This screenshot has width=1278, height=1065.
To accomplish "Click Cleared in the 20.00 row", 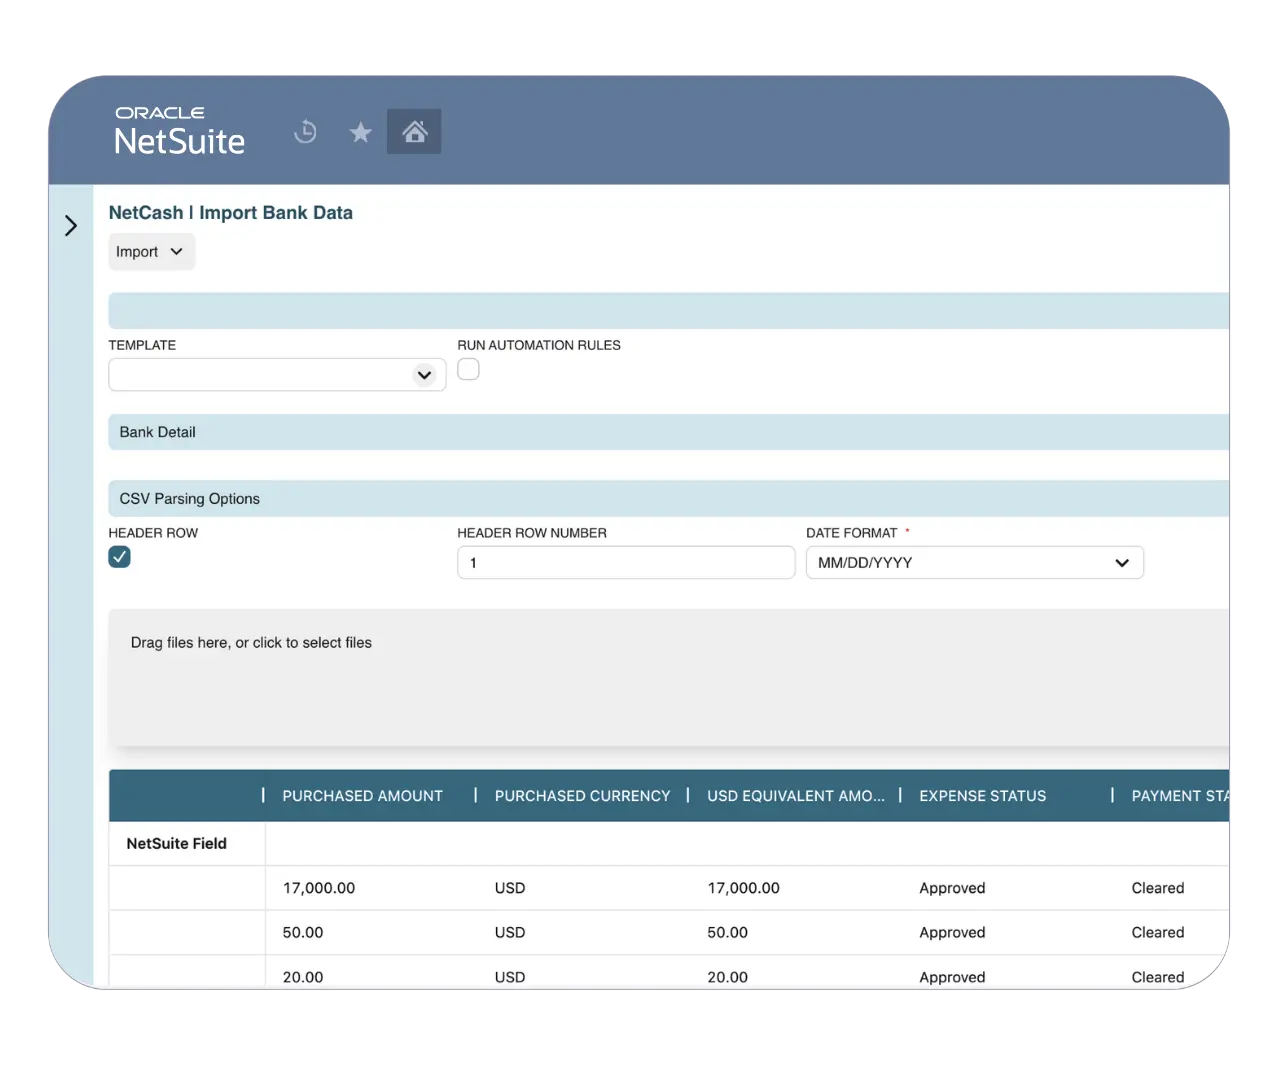I will (x=1158, y=977).
